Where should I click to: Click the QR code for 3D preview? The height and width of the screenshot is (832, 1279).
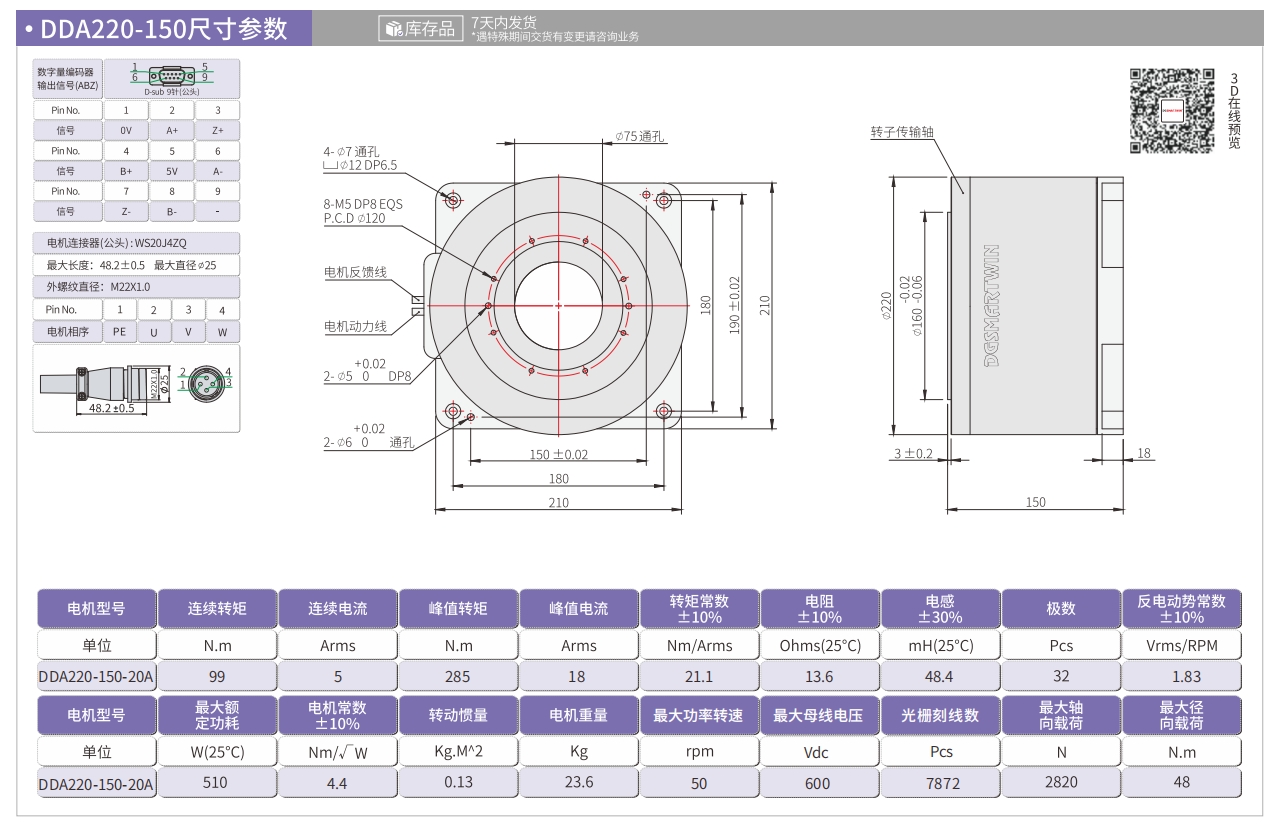(x=1172, y=110)
